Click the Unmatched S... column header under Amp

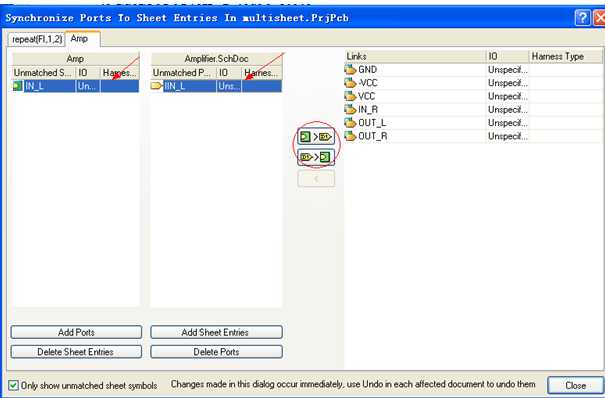(44, 73)
